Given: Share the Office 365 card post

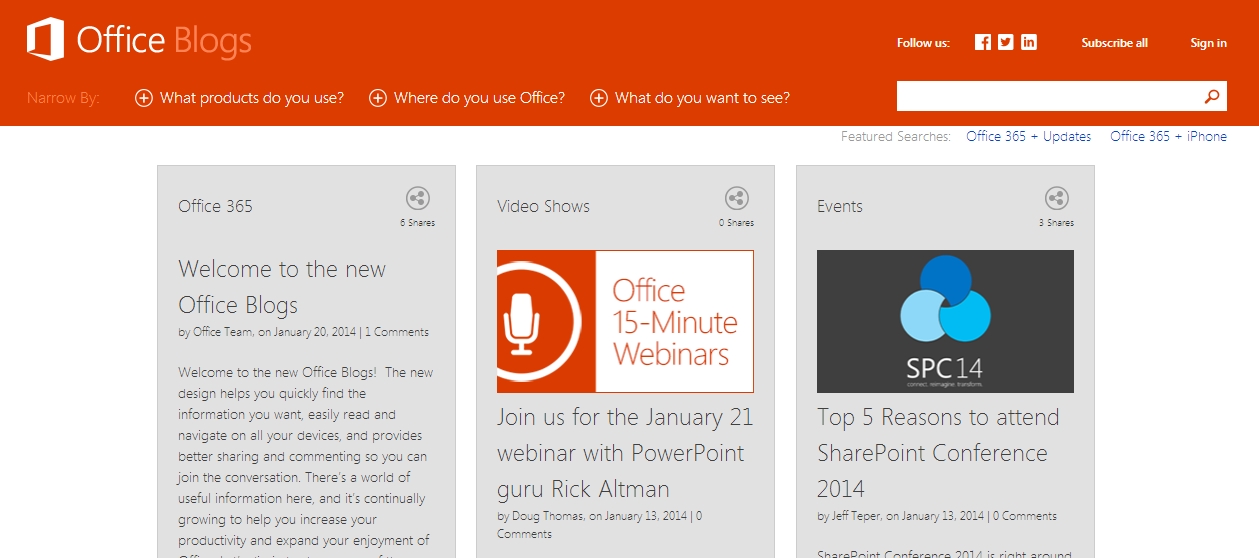Looking at the screenshot, I should [x=417, y=198].
